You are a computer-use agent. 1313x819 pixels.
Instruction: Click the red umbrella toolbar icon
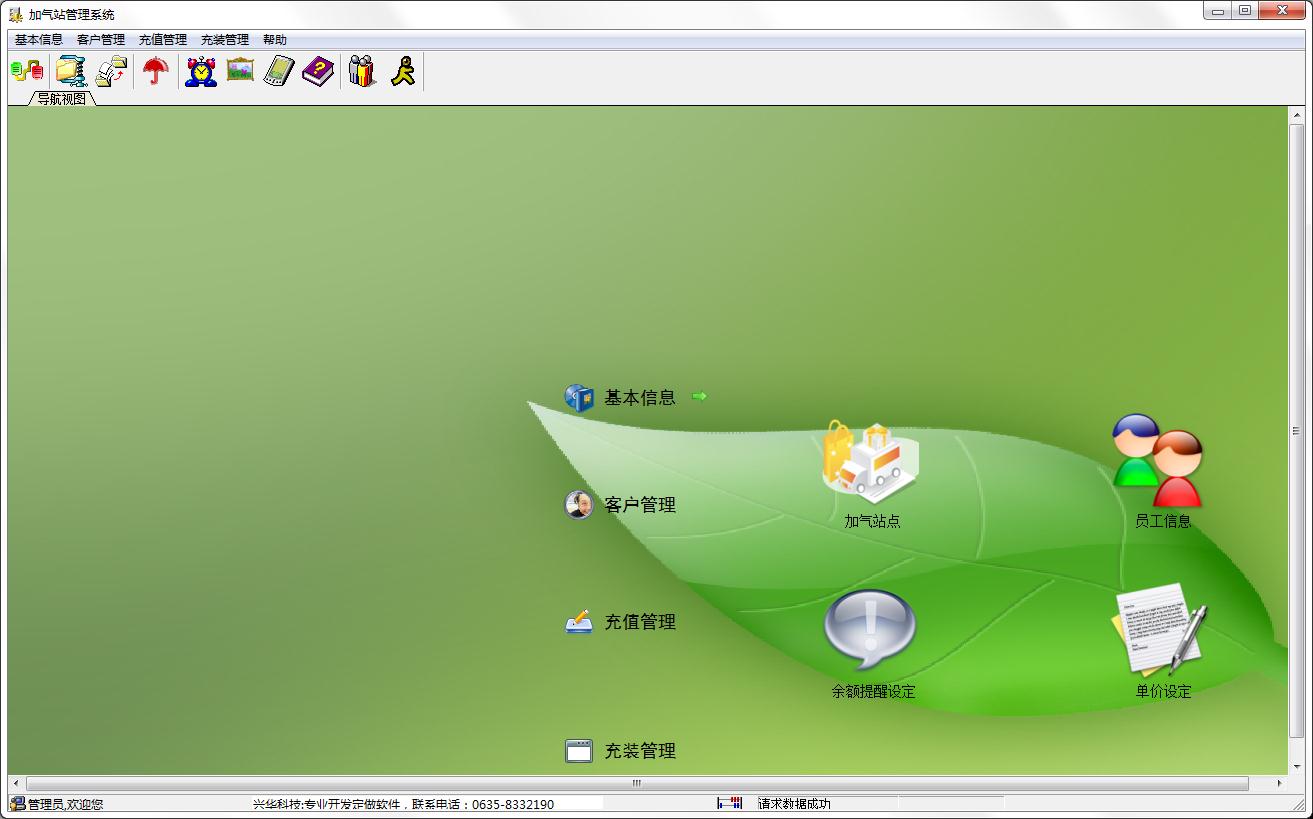156,72
